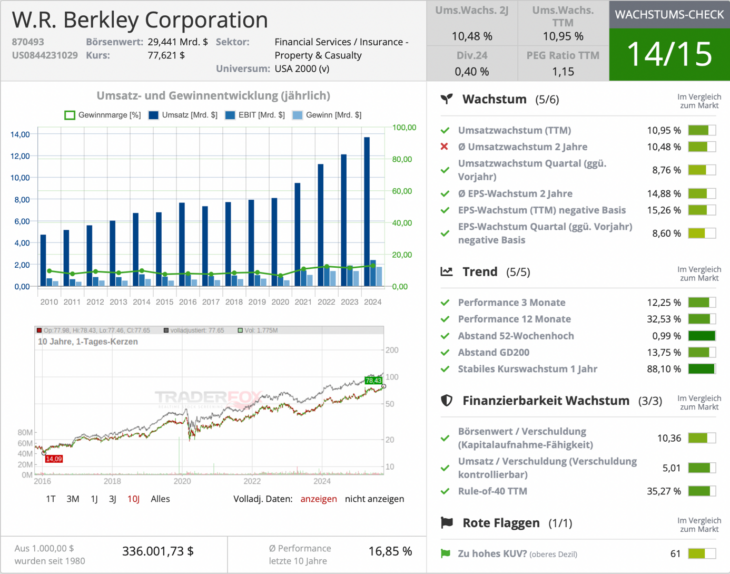Switch chart range to 3M

pos(72,498)
